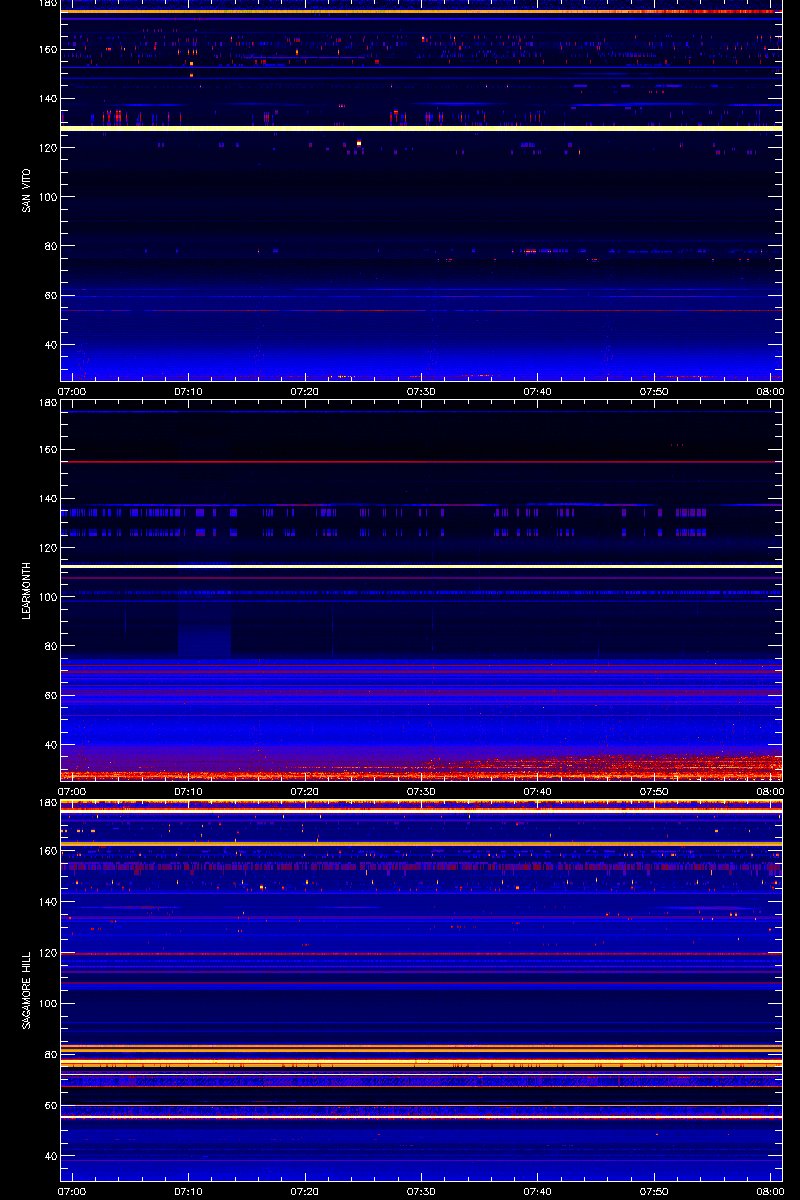This screenshot has height=1200, width=800.
Task: Click the 100 frequency tick on San Vito
Action: coord(48,197)
